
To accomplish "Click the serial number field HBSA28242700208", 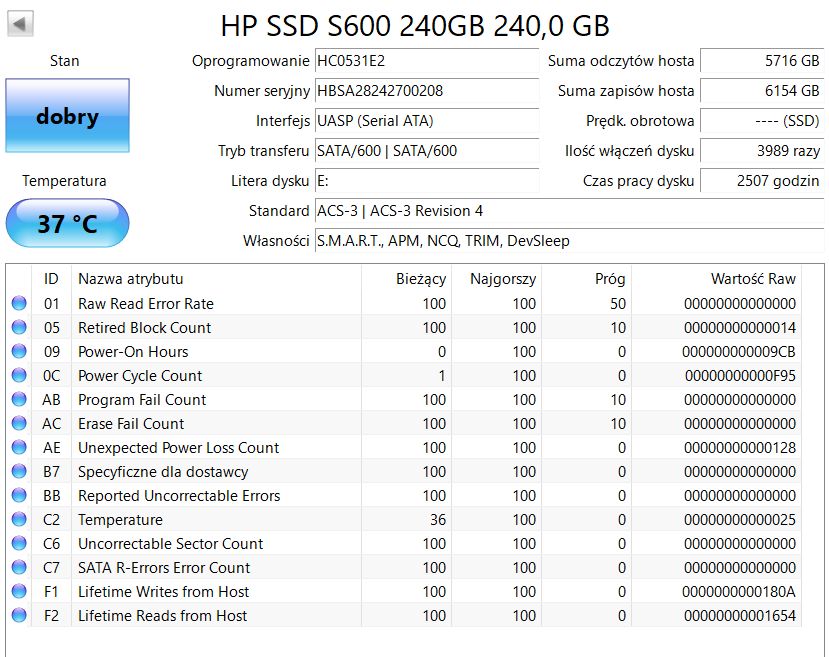I will click(x=427, y=91).
